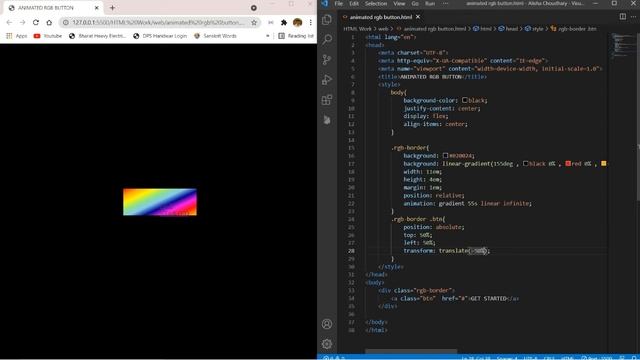Open color picker for #020024 swatch
The height and width of the screenshot is (360, 640).
coord(445,156)
